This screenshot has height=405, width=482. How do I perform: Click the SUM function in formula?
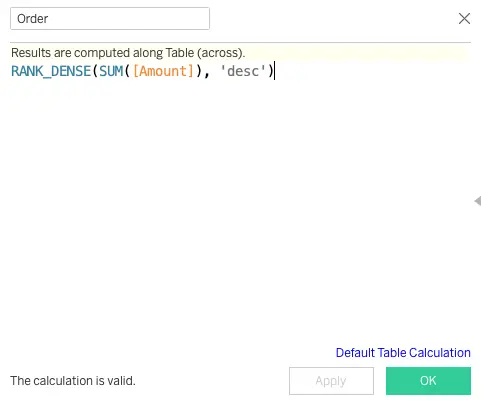coord(111,71)
